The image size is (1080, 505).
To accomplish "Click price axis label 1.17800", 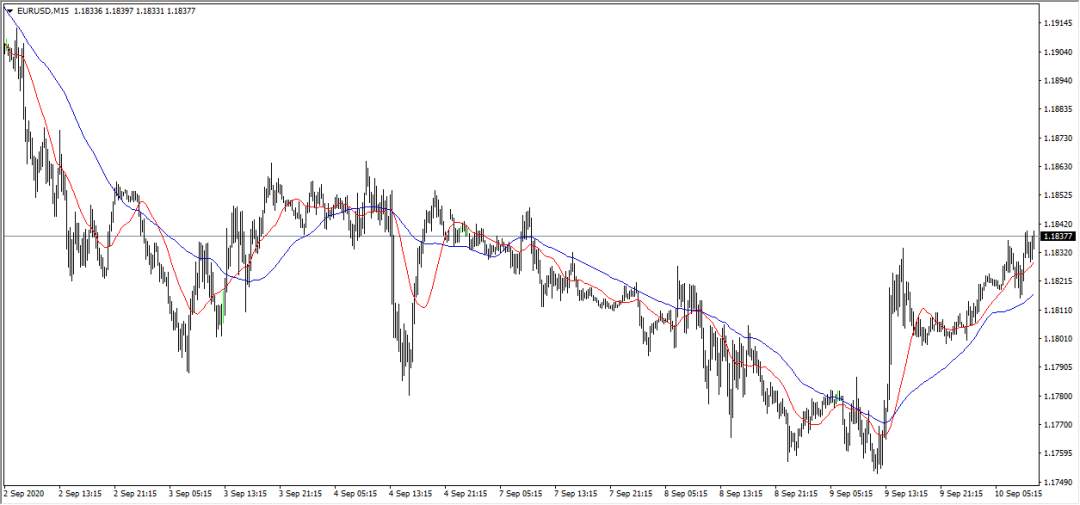I will (x=1057, y=396).
